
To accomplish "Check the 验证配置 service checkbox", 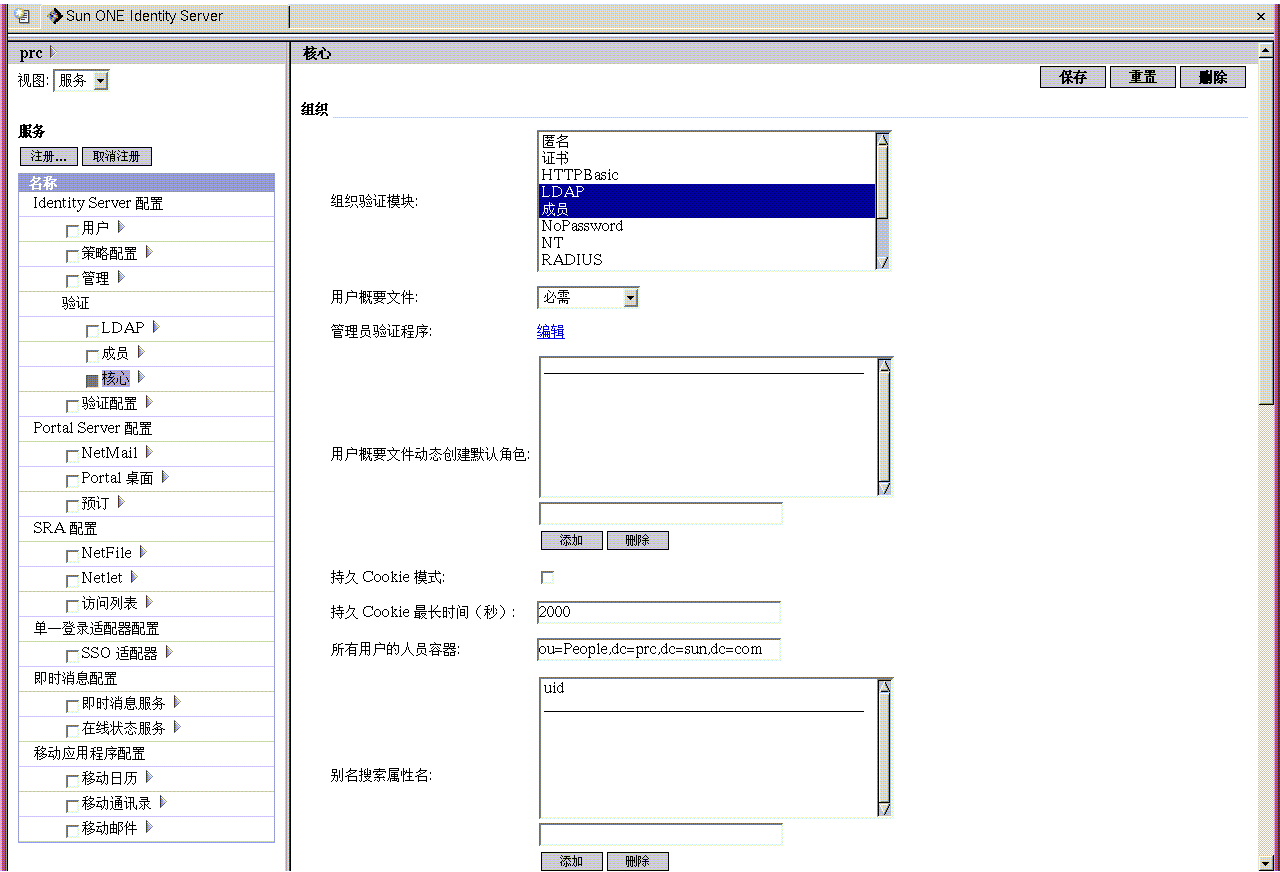I will [72, 405].
